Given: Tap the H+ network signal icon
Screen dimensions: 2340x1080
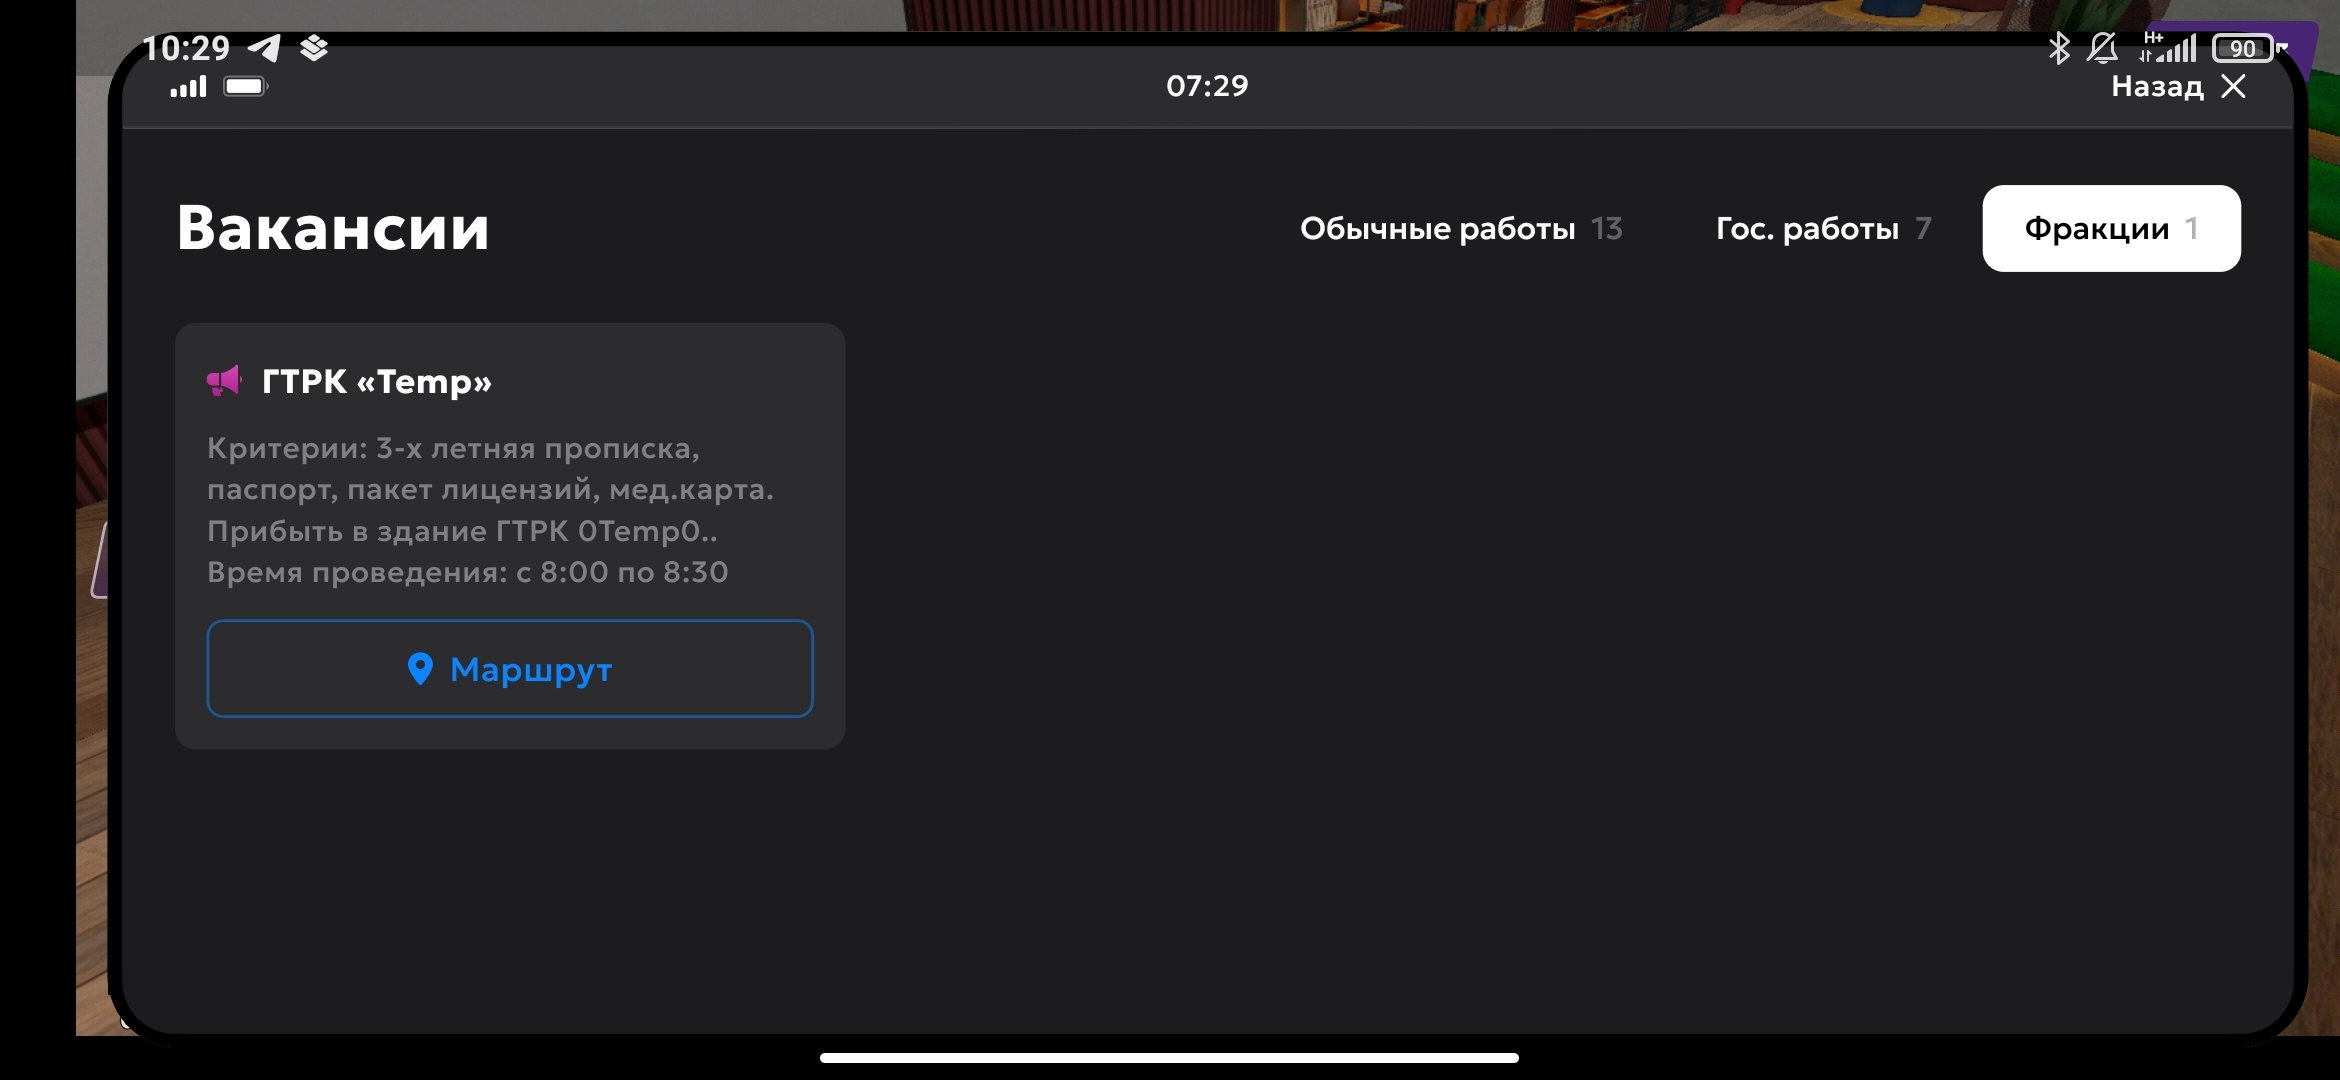Looking at the screenshot, I should click(2167, 47).
